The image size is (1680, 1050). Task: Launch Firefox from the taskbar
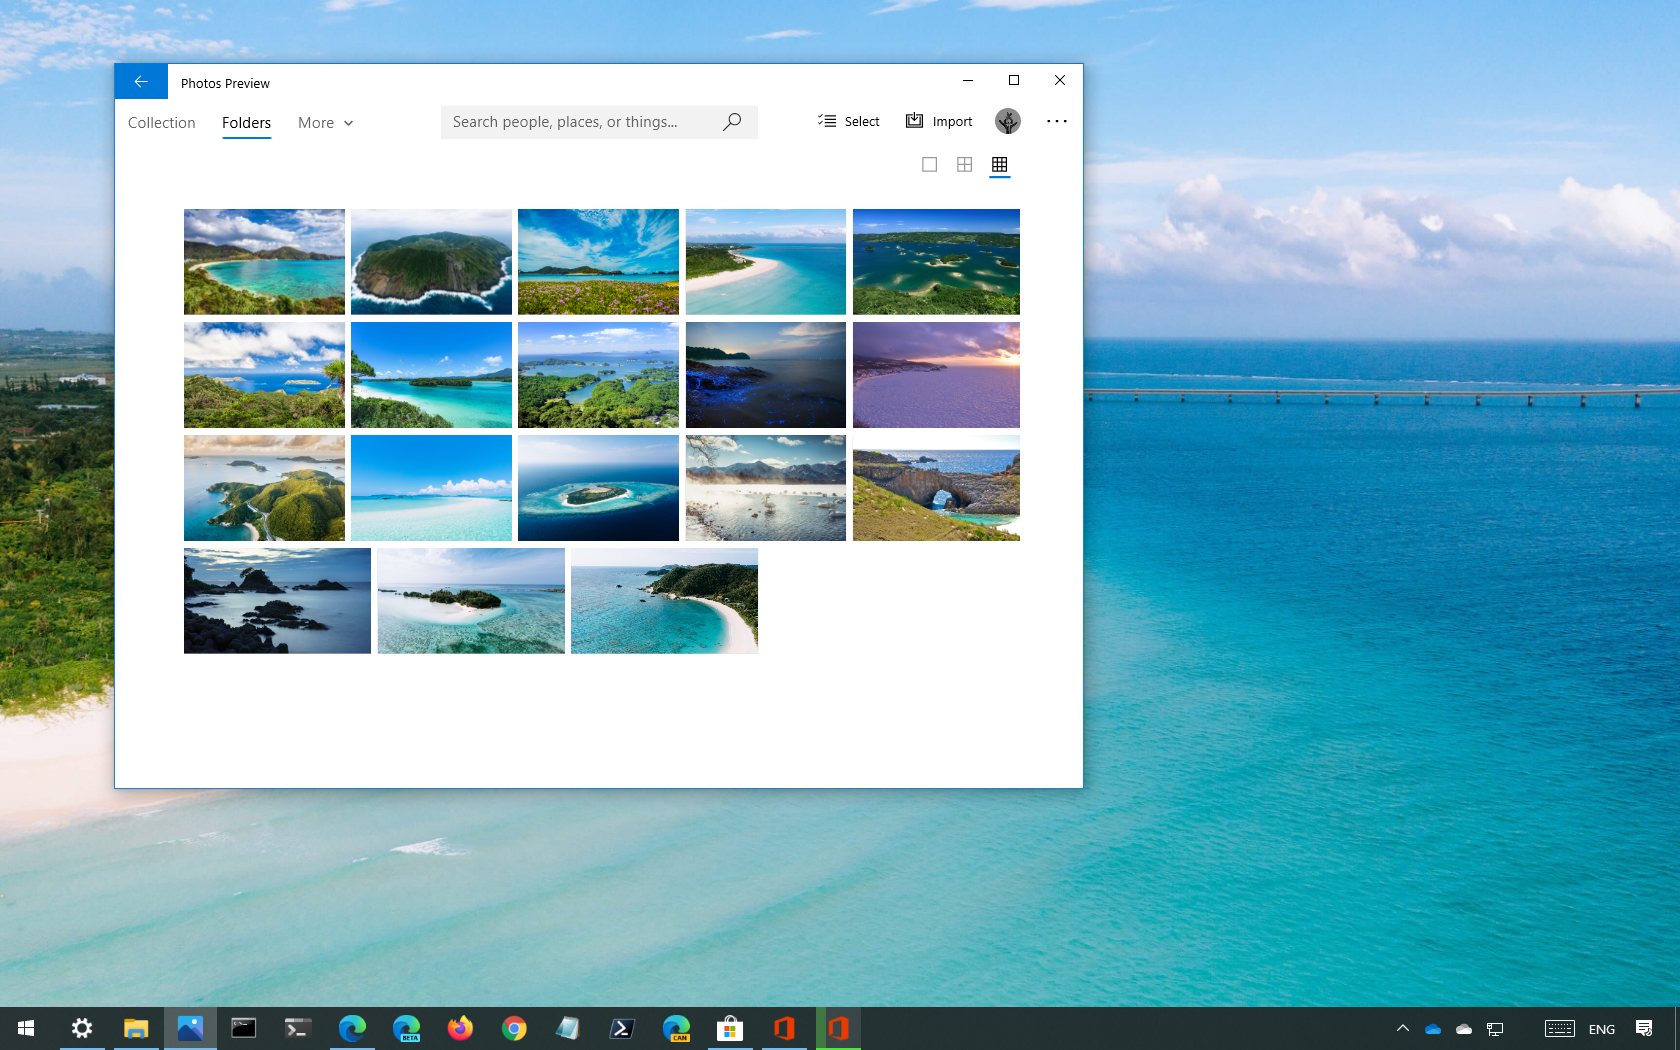tap(460, 1028)
